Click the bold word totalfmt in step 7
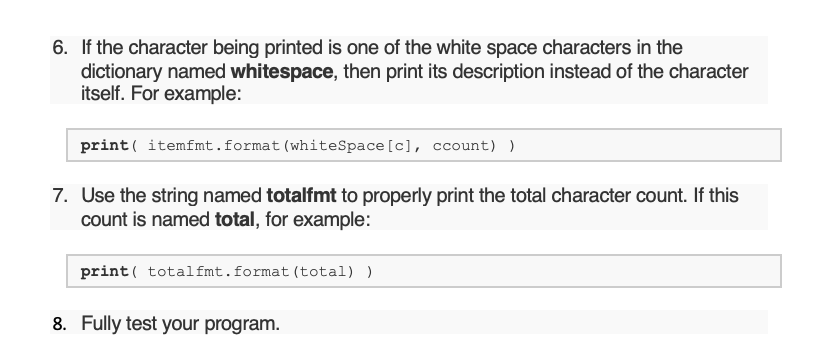Image resolution: width=814 pixels, height=362 pixels. [302, 196]
